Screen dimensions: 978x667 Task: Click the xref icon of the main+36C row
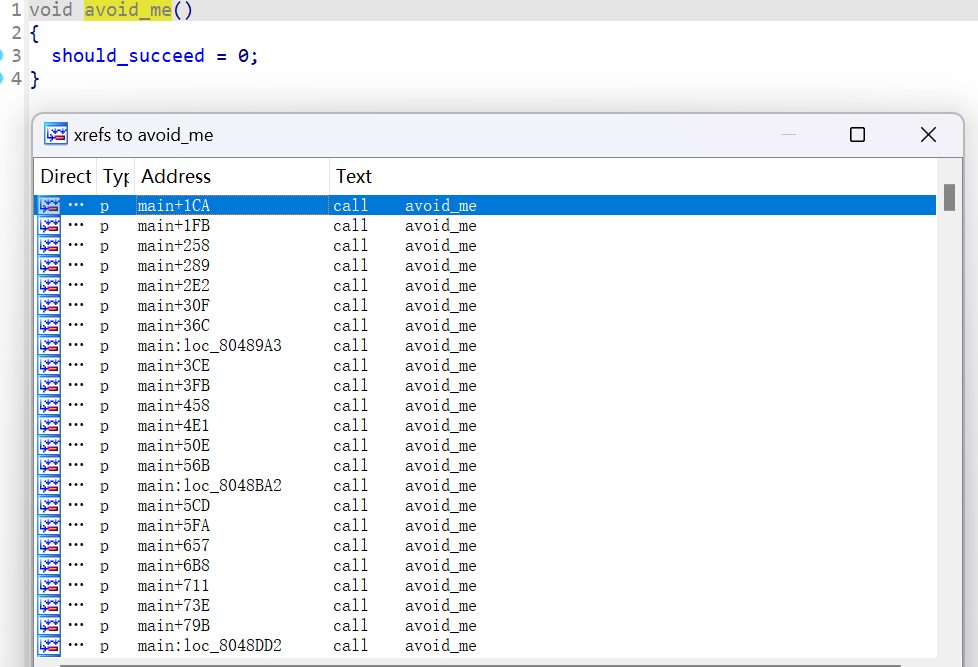(x=49, y=325)
